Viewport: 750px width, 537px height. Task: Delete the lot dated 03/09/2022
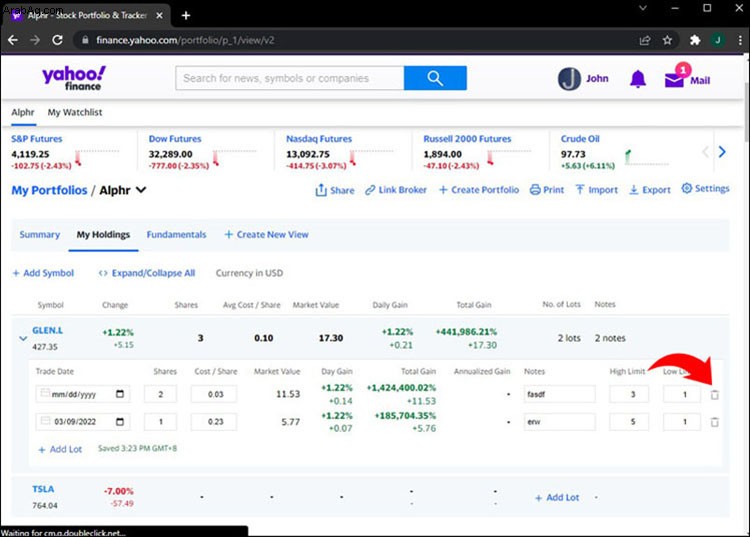[715, 422]
